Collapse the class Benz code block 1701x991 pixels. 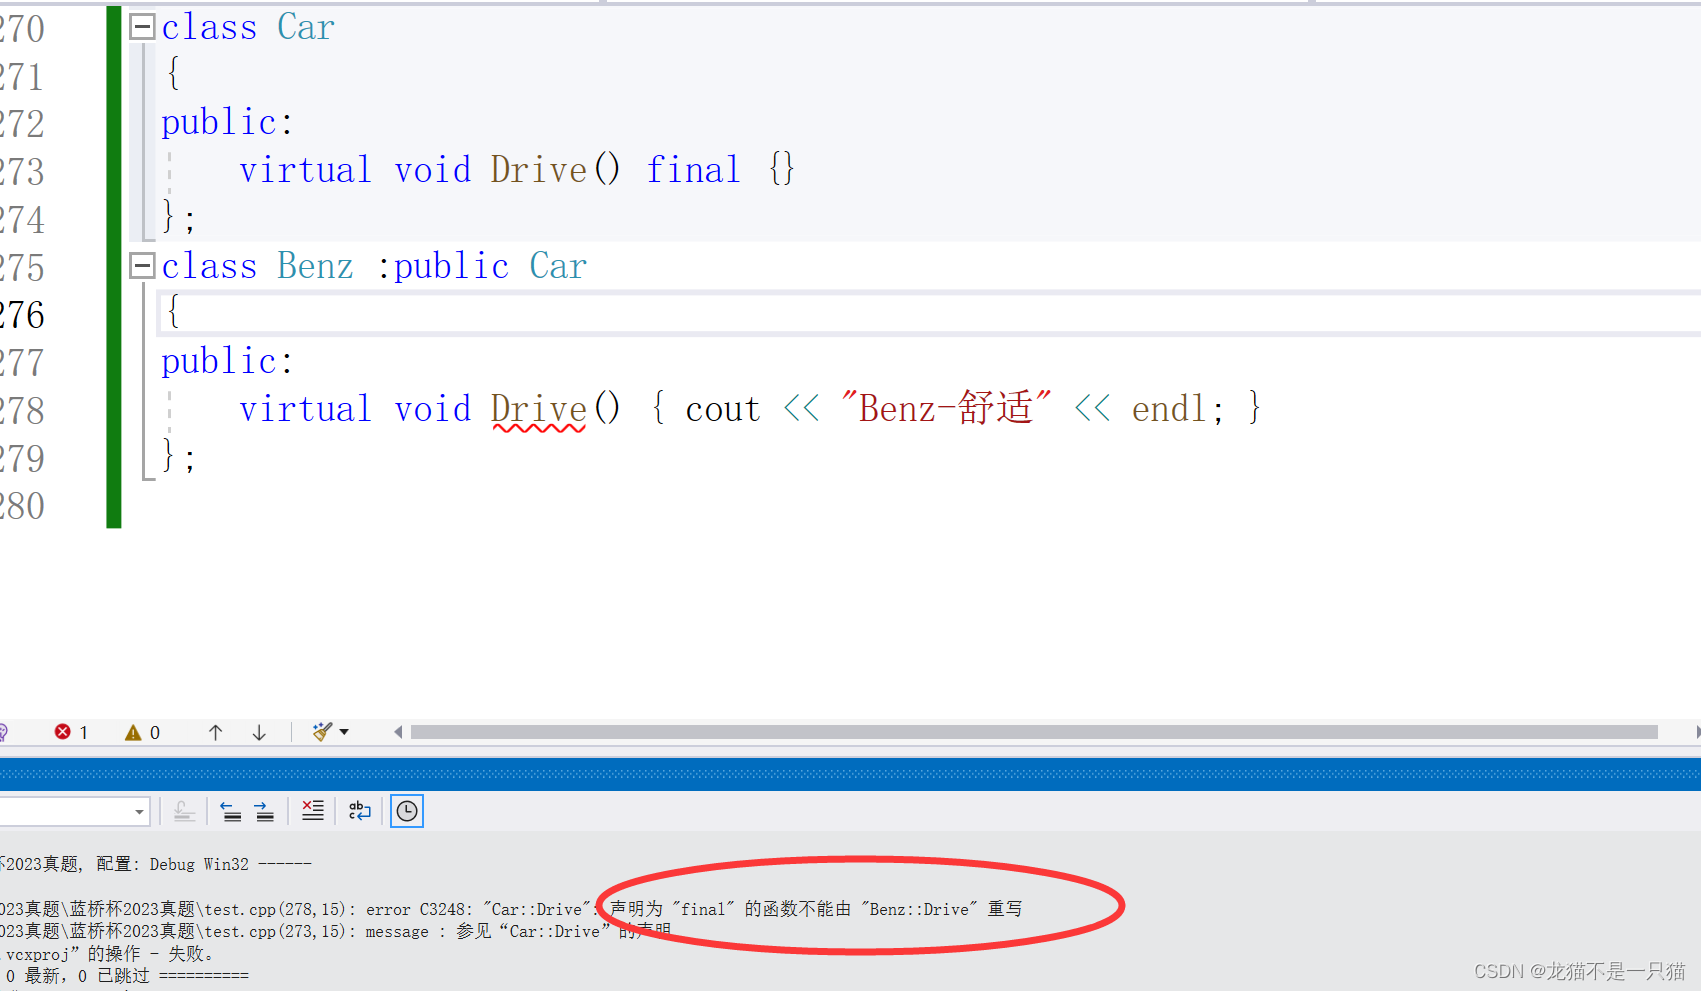pos(143,266)
